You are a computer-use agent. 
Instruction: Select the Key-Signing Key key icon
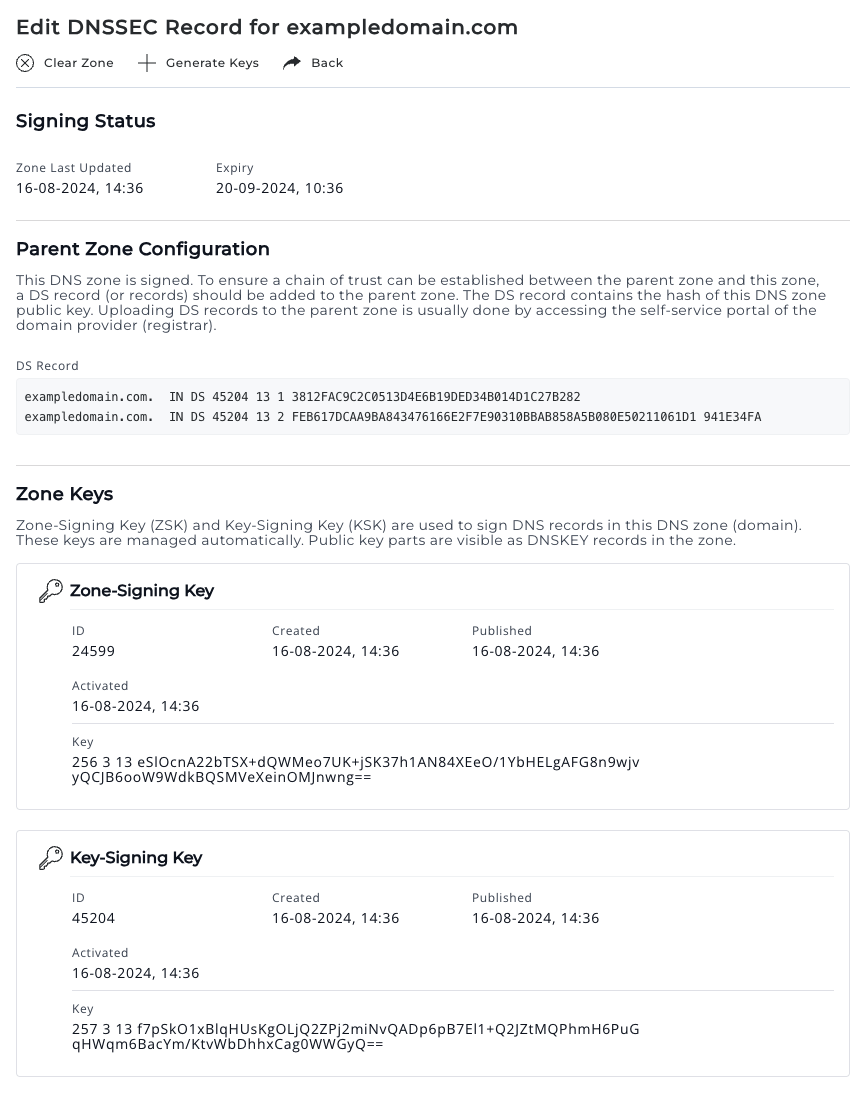click(50, 857)
